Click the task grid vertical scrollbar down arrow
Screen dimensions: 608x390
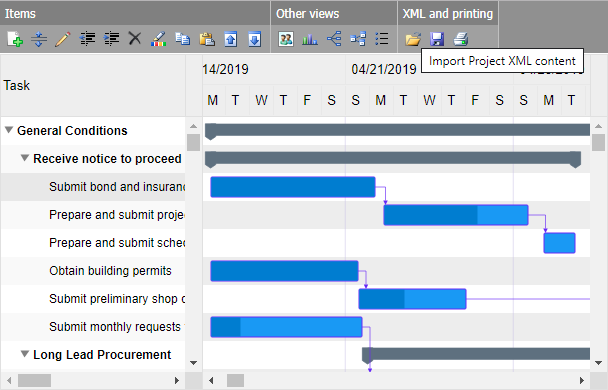tap(193, 363)
